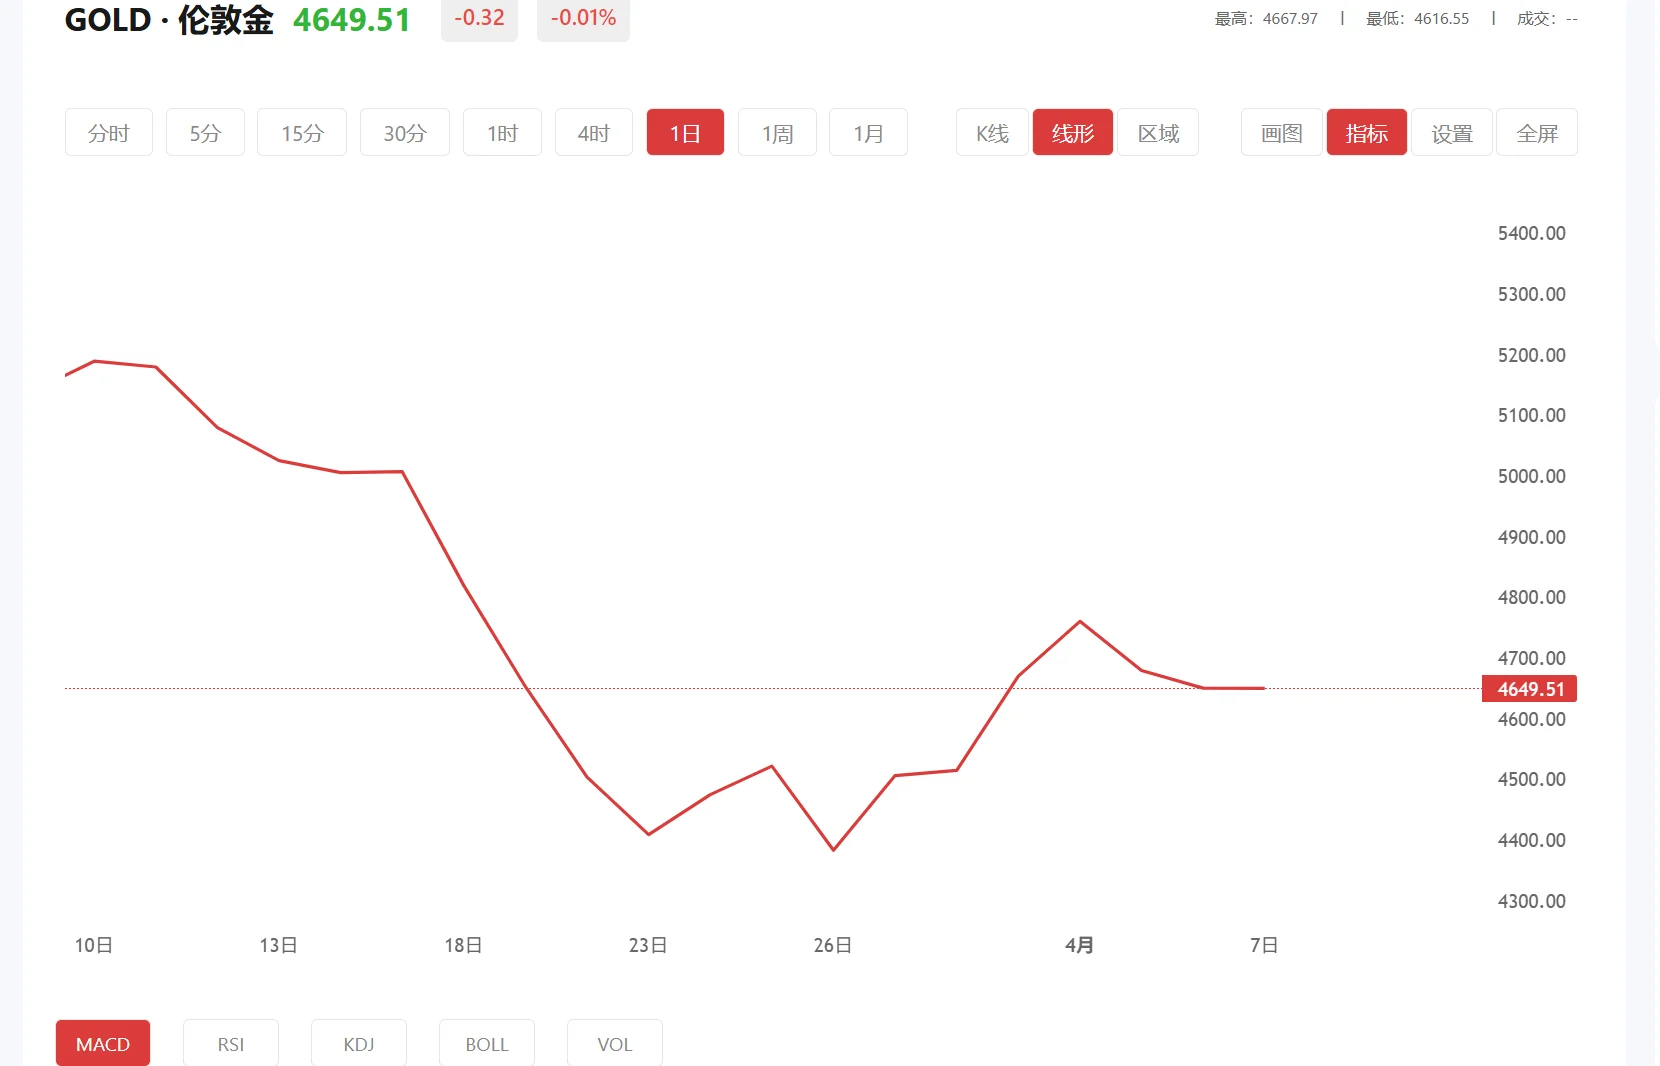The height and width of the screenshot is (1066, 1660).
Task: Switch chart to K线 candlestick view
Action: pyautogui.click(x=991, y=132)
